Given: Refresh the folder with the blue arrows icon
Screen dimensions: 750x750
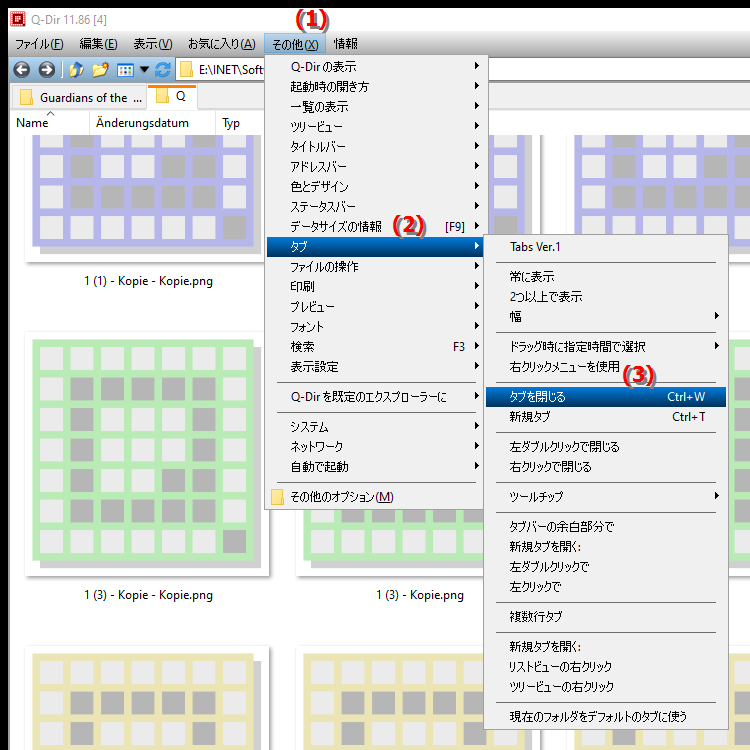Looking at the screenshot, I should tap(163, 70).
